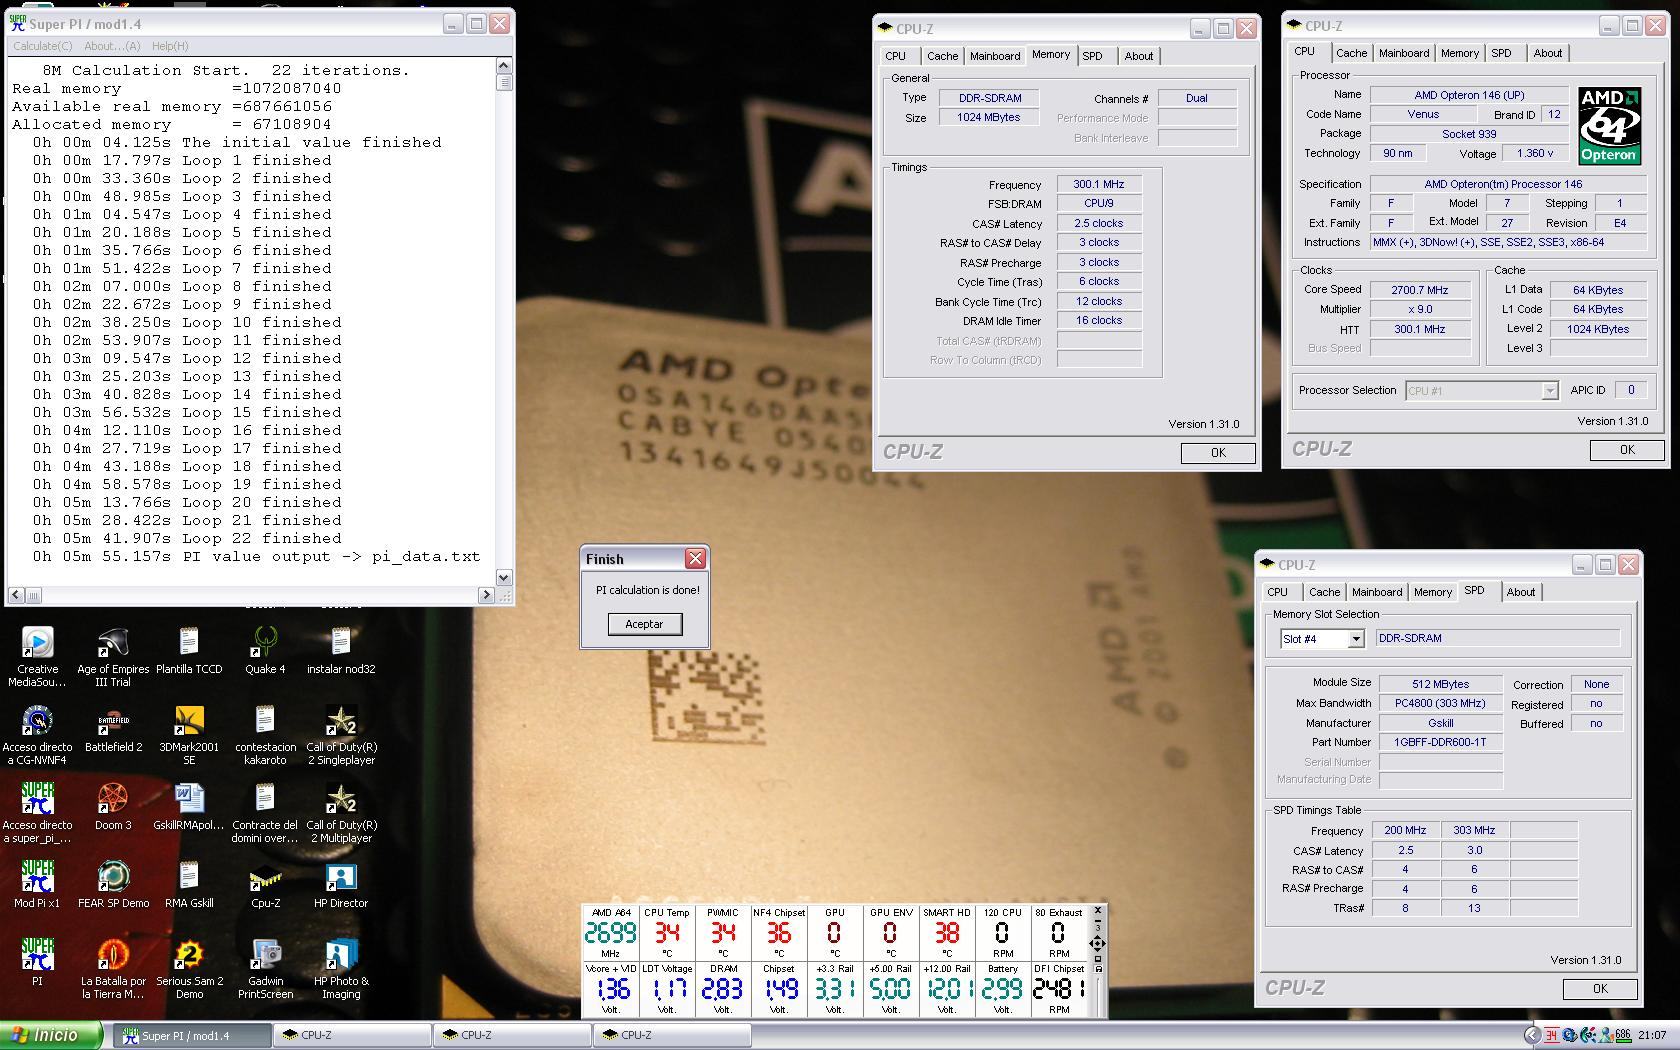This screenshot has width=1680, height=1050.
Task: Click the Super PI line 'Loop 22 finished'
Action: (x=187, y=539)
